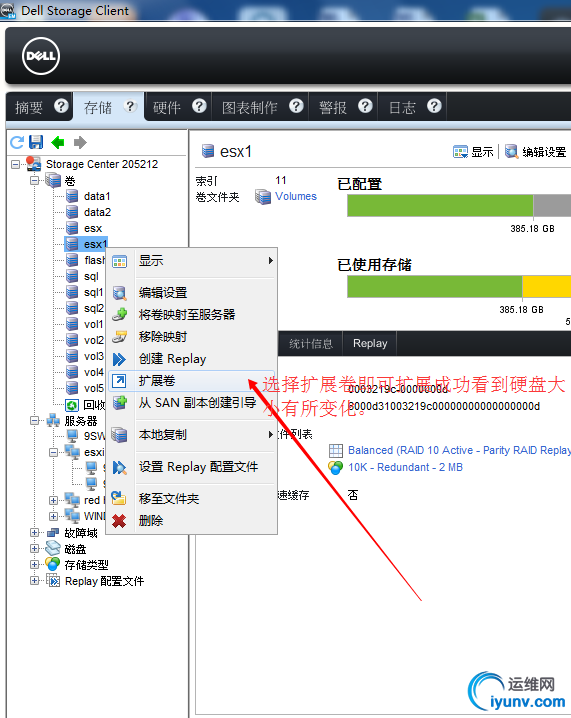Open 显示 submenu in context menu

(192, 261)
